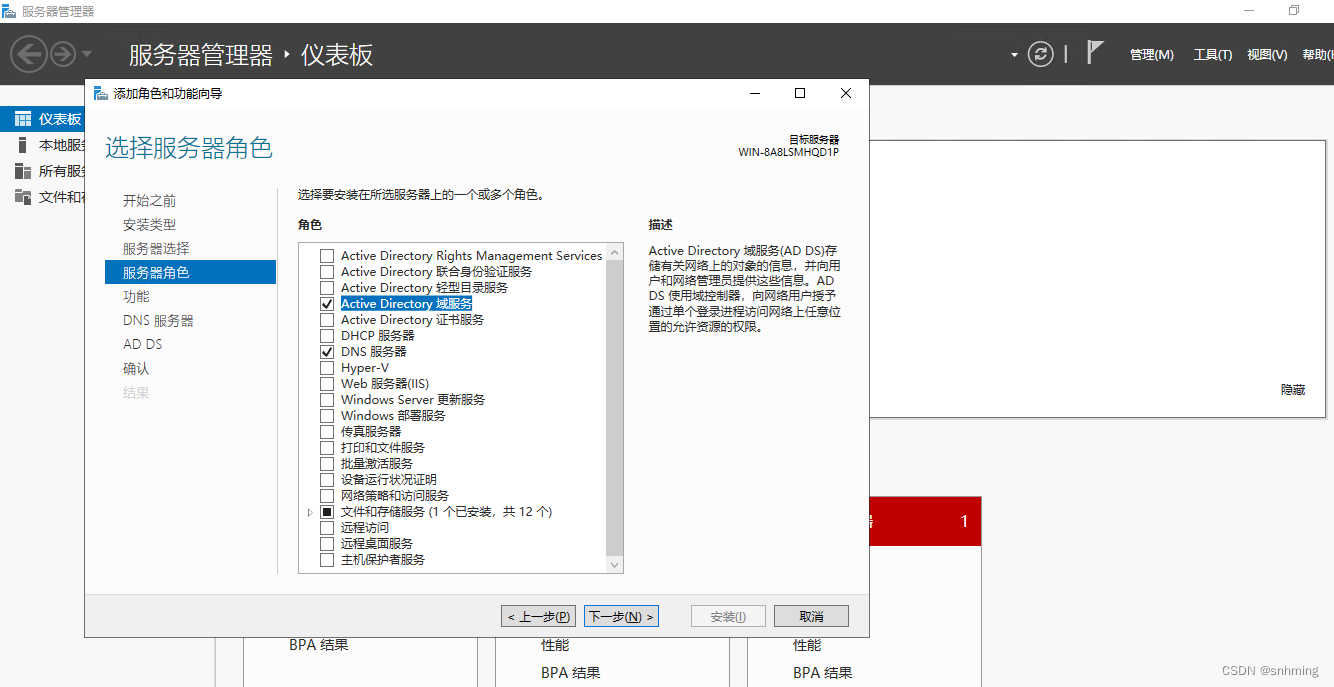
Task: Click BPA 结果 under the wizard dialog
Action: point(319,645)
